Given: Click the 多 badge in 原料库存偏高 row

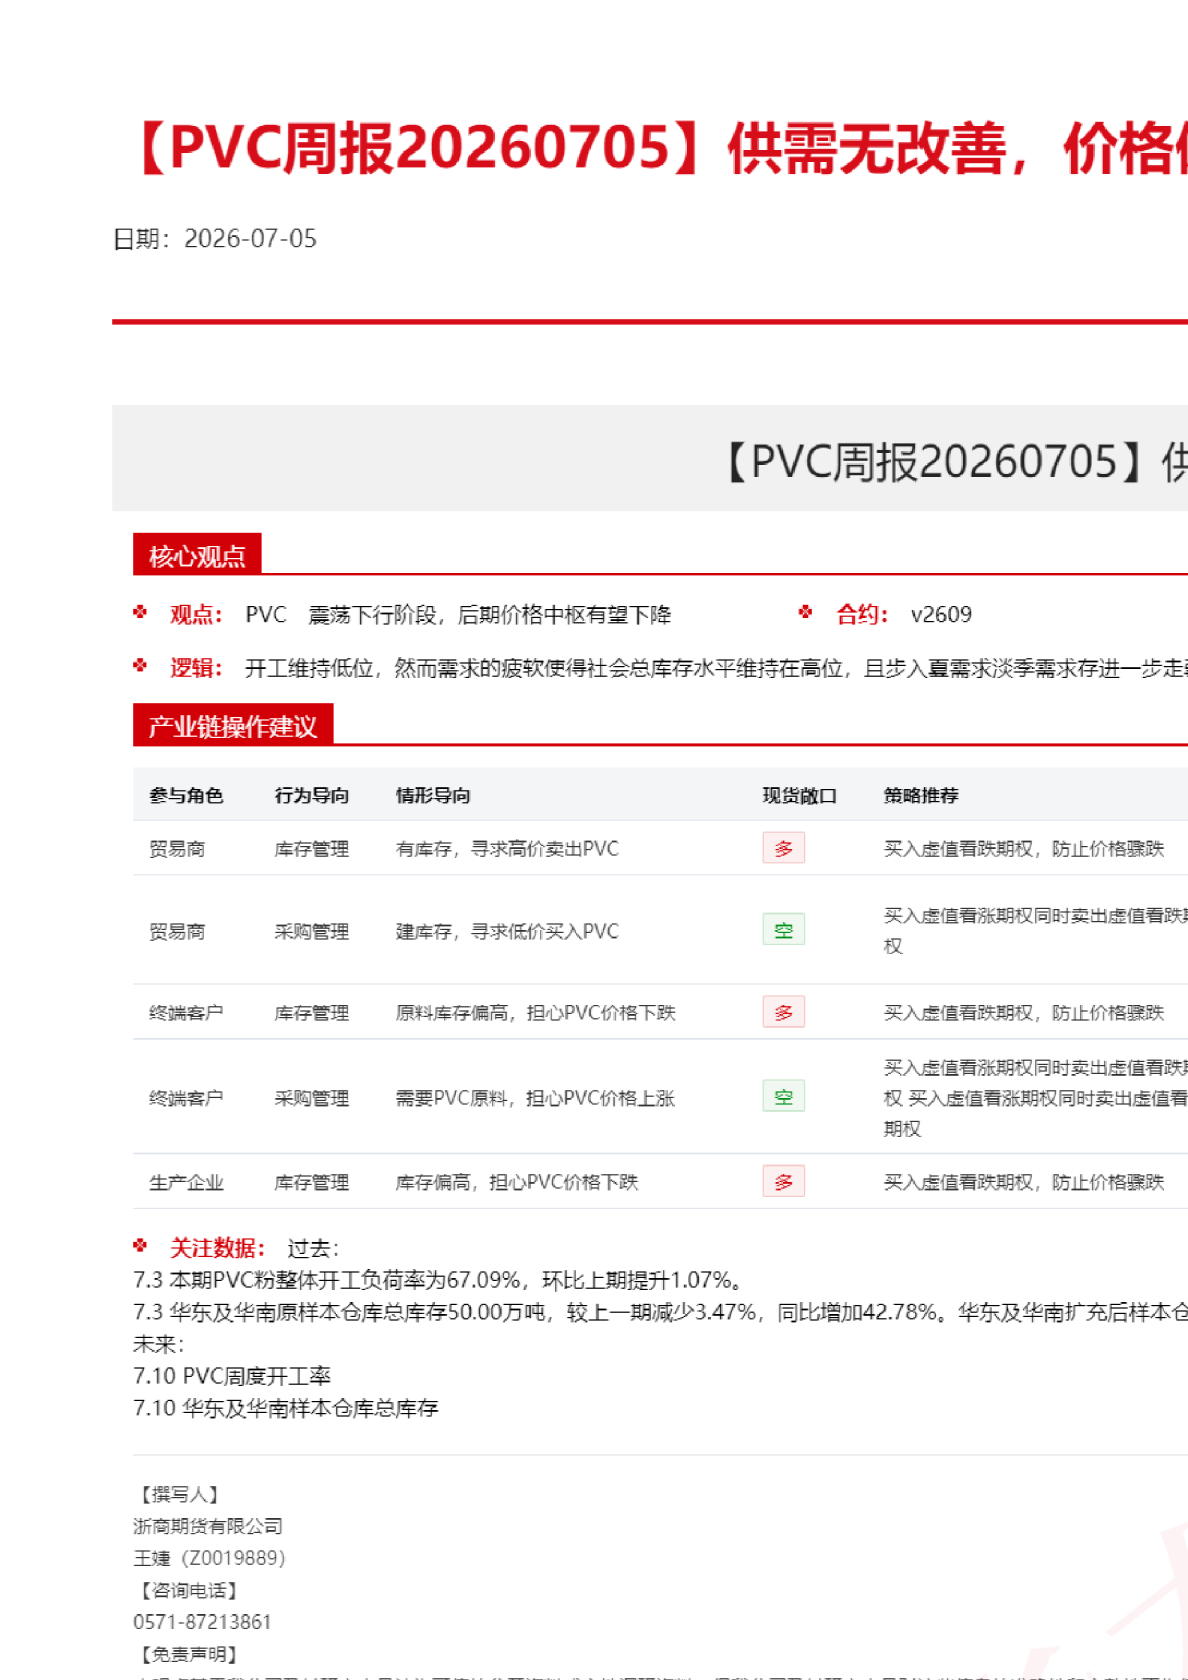Looking at the screenshot, I should 783,1012.
